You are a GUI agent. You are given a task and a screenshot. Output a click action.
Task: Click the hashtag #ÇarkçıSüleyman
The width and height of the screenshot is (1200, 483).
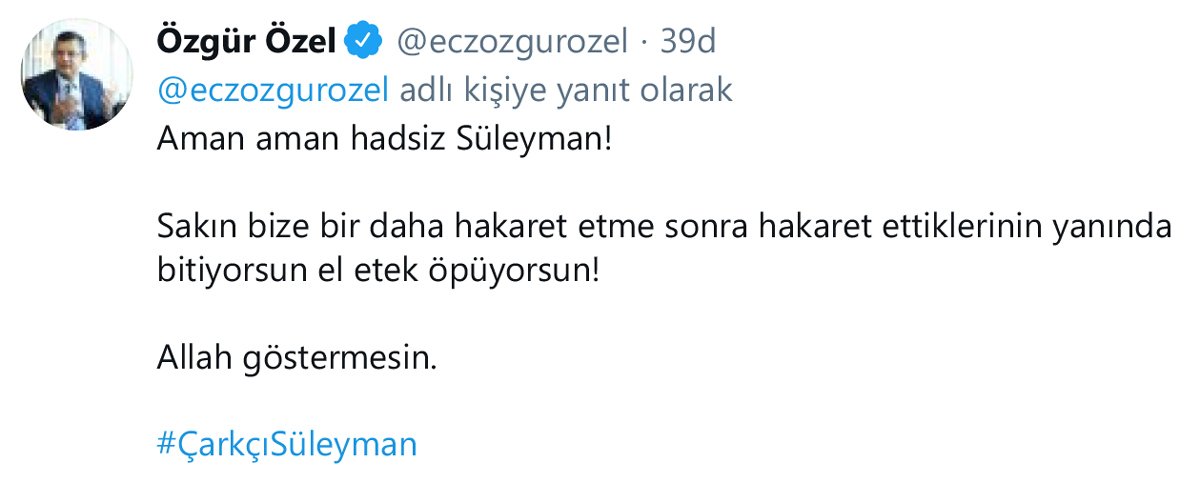[287, 444]
